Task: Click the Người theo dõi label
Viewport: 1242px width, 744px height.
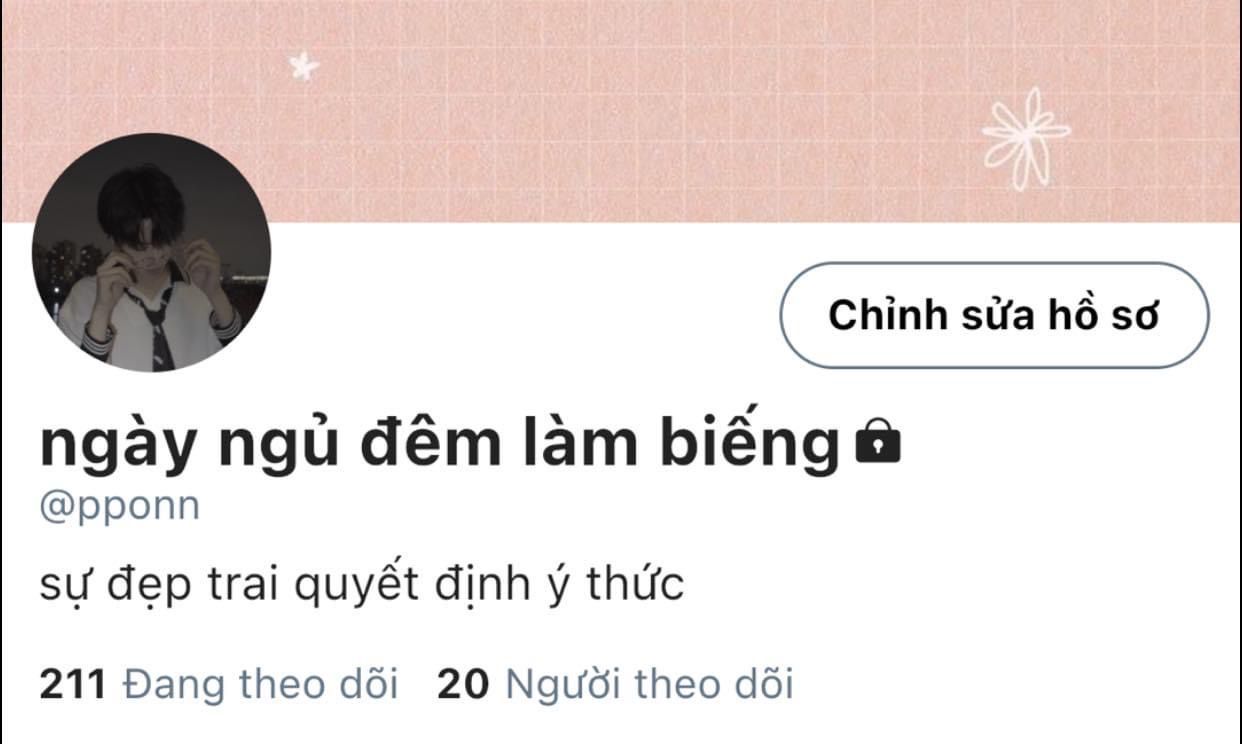Action: (650, 685)
